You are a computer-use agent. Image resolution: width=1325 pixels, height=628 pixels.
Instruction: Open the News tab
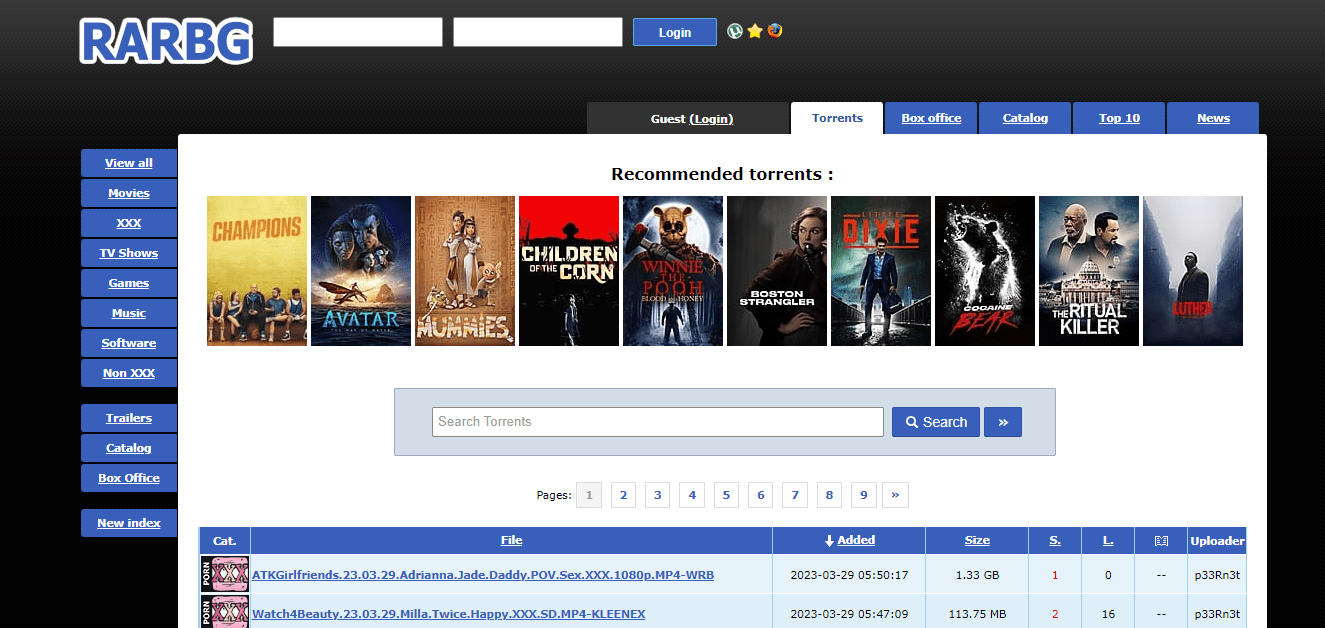pyautogui.click(x=1213, y=118)
